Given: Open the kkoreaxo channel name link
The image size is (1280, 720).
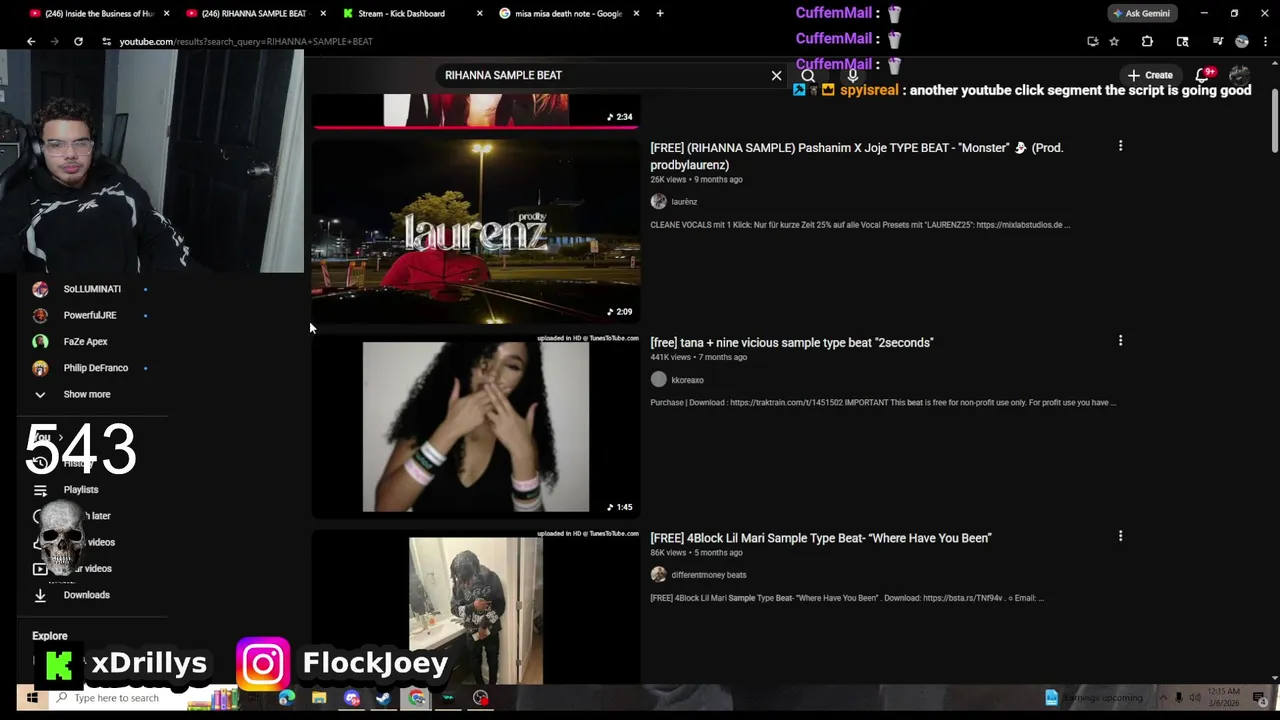Looking at the screenshot, I should pyautogui.click(x=687, y=380).
